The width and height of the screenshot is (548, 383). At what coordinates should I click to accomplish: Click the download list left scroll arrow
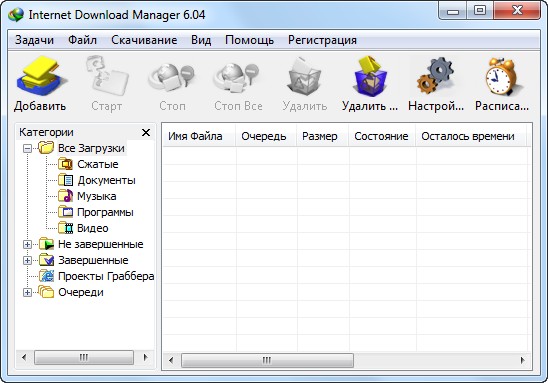click(x=171, y=360)
